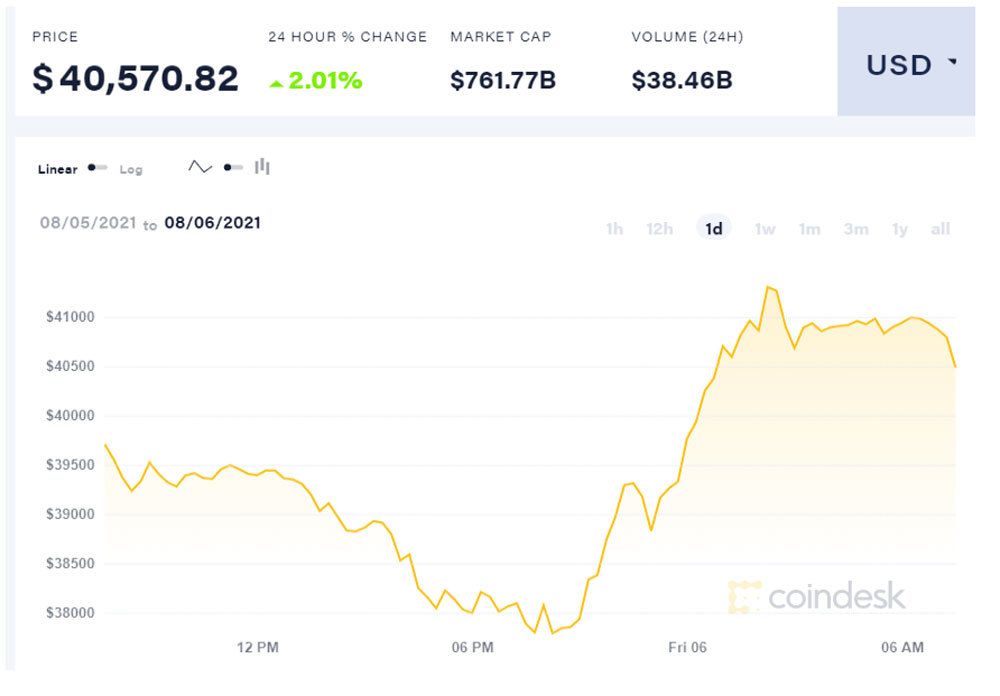Select the 12h time range

tap(660, 229)
